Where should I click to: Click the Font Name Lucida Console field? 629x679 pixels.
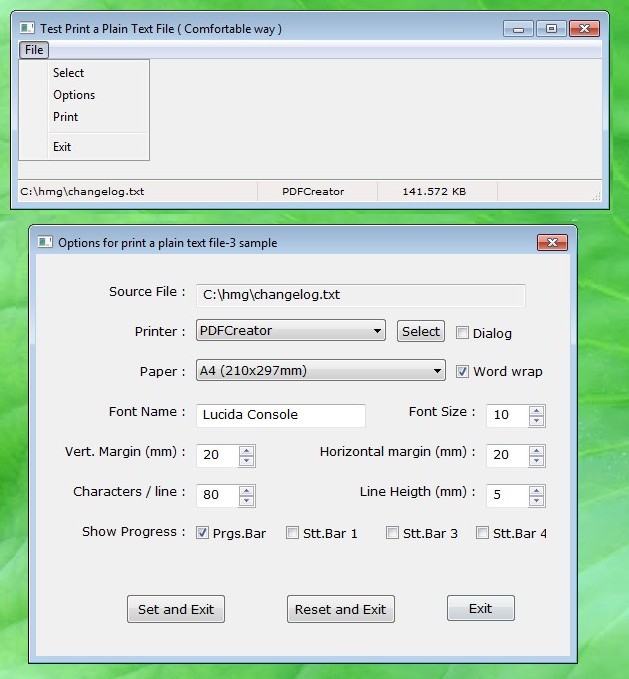pyautogui.click(x=281, y=415)
